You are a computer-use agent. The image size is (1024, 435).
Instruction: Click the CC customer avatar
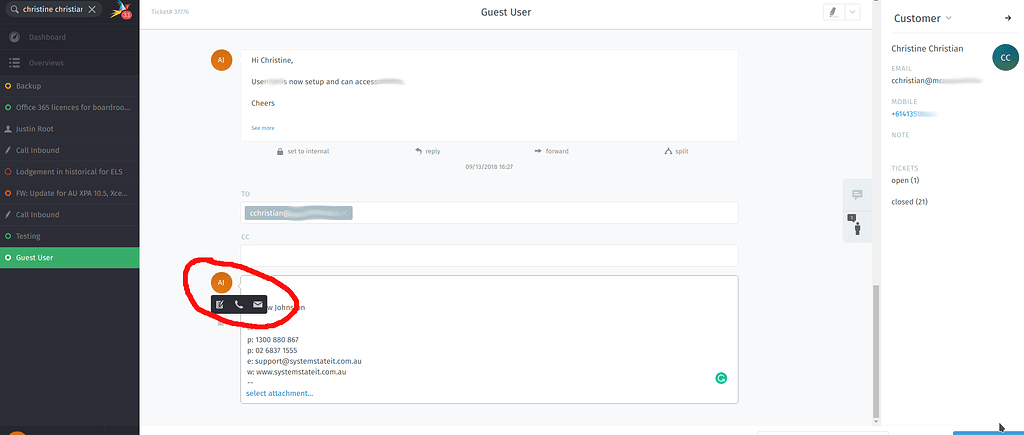tap(1005, 57)
